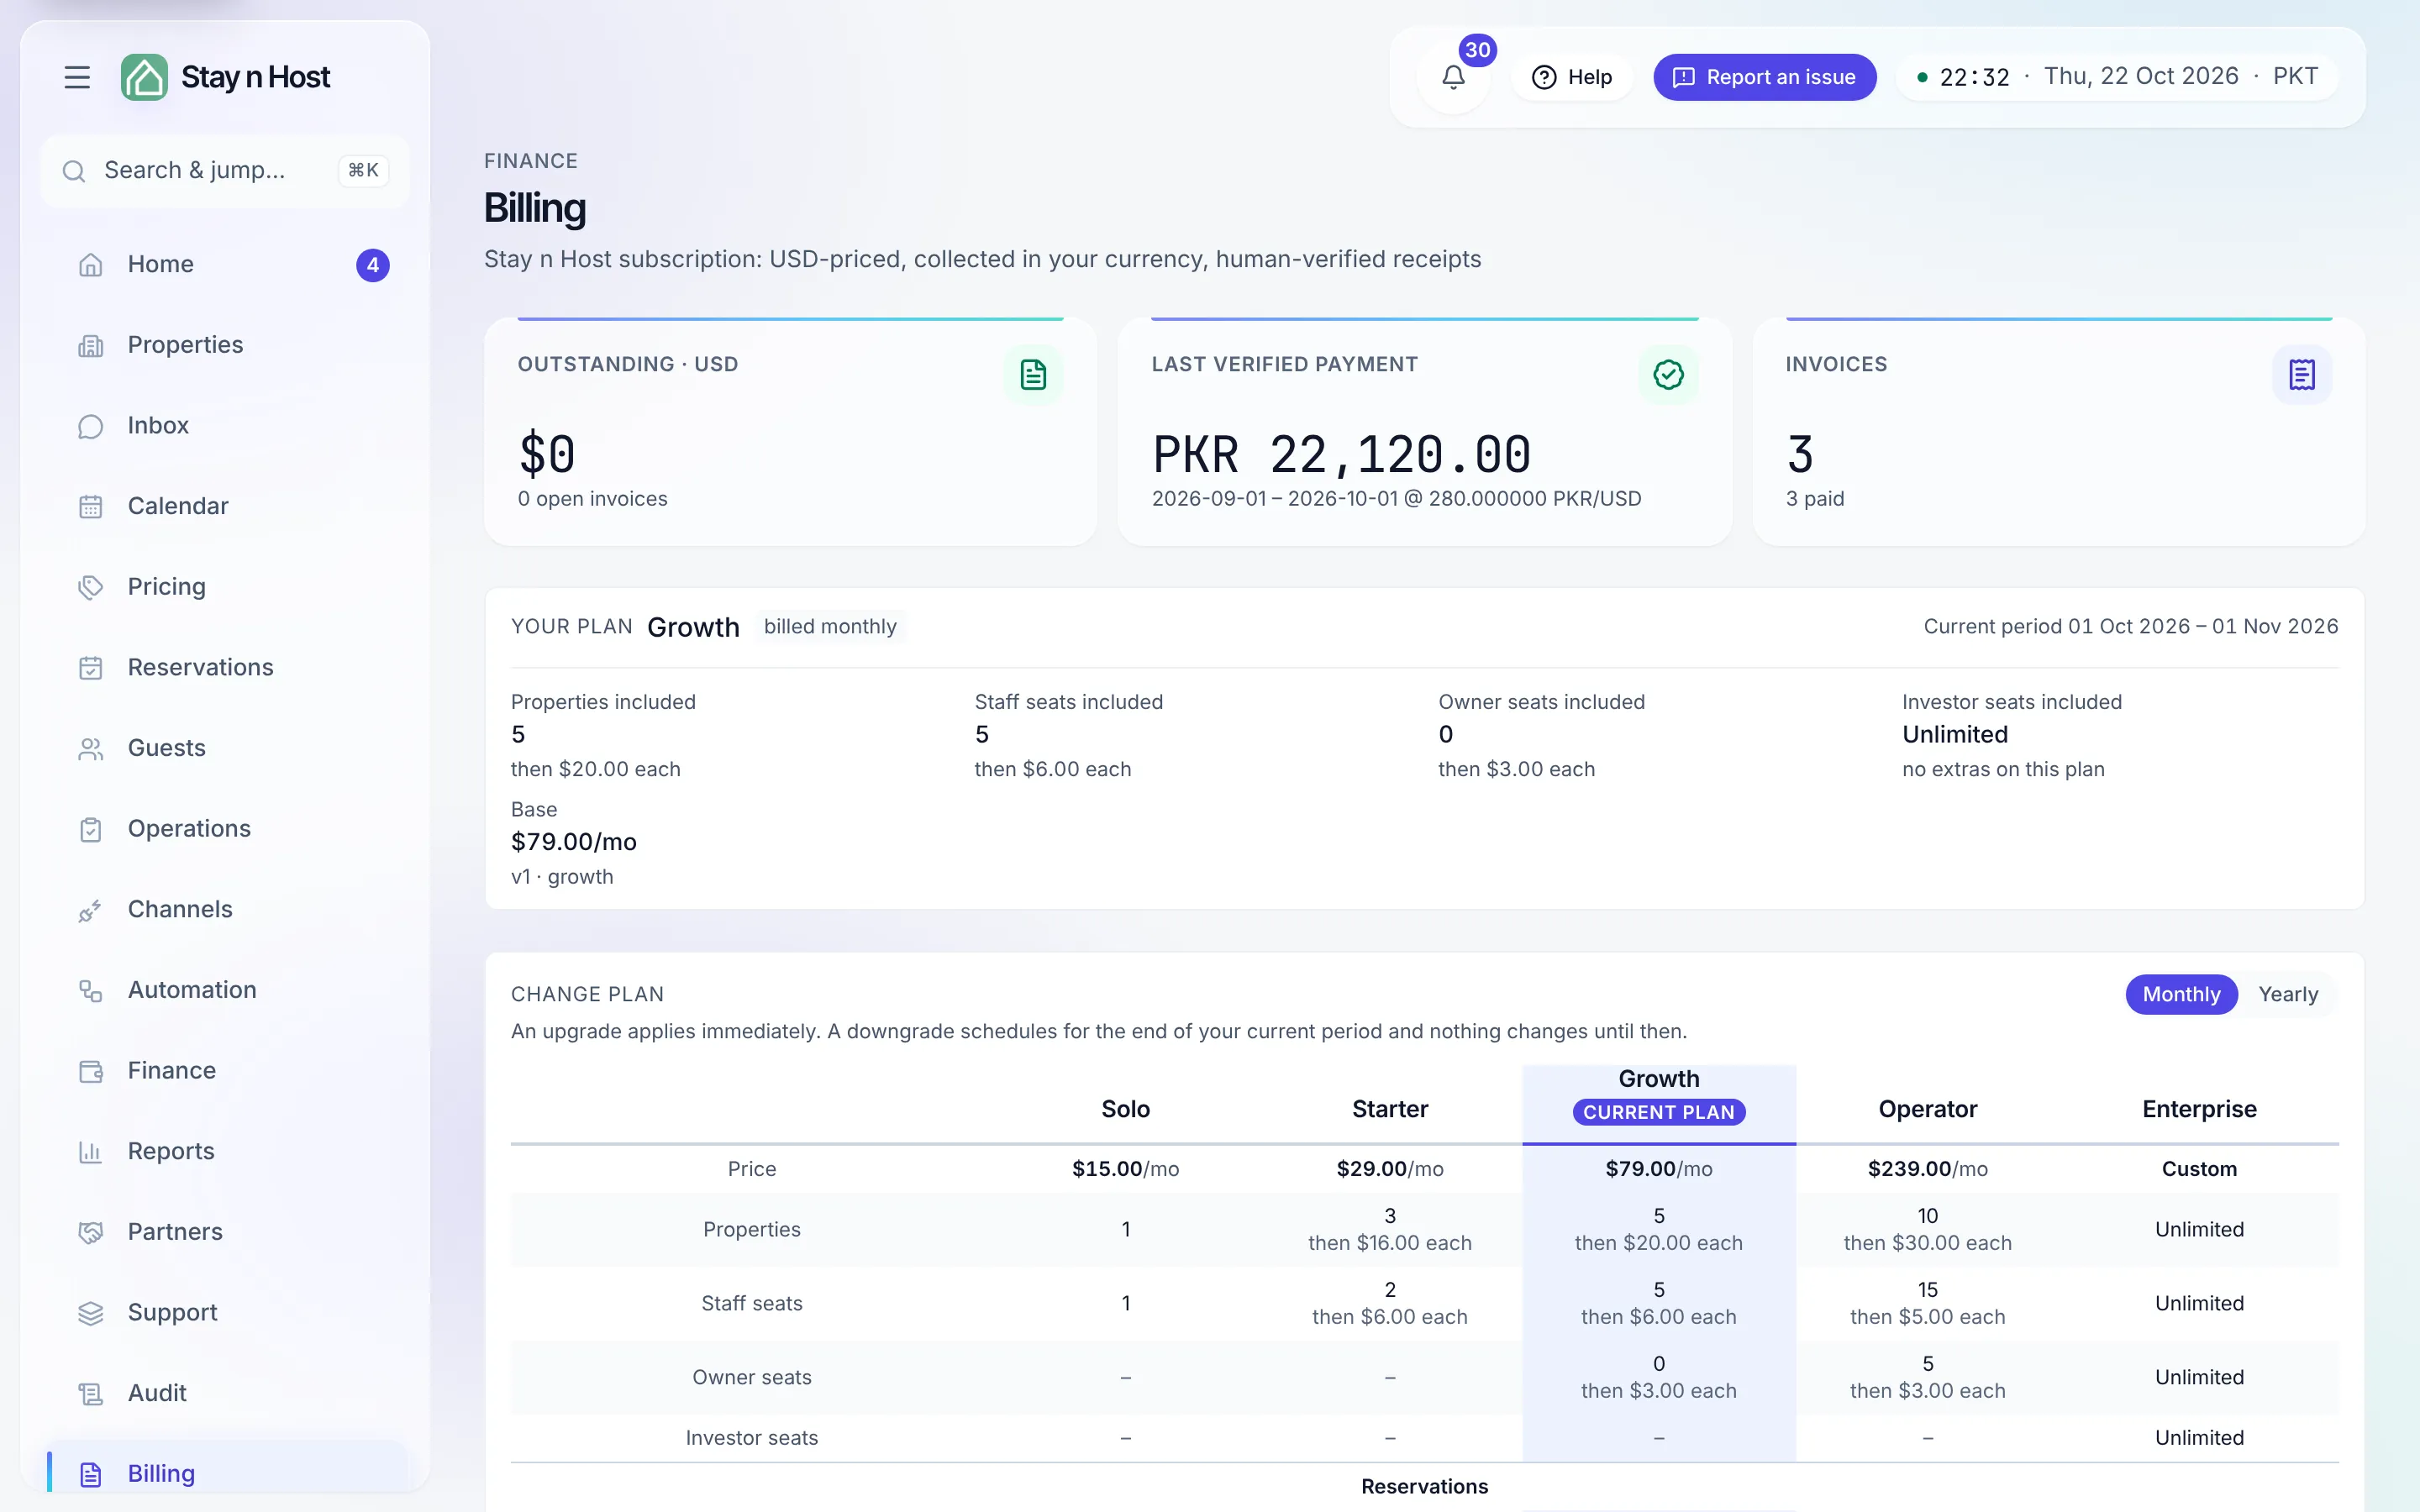Click the Inbox chat bubble icon

coord(91,426)
